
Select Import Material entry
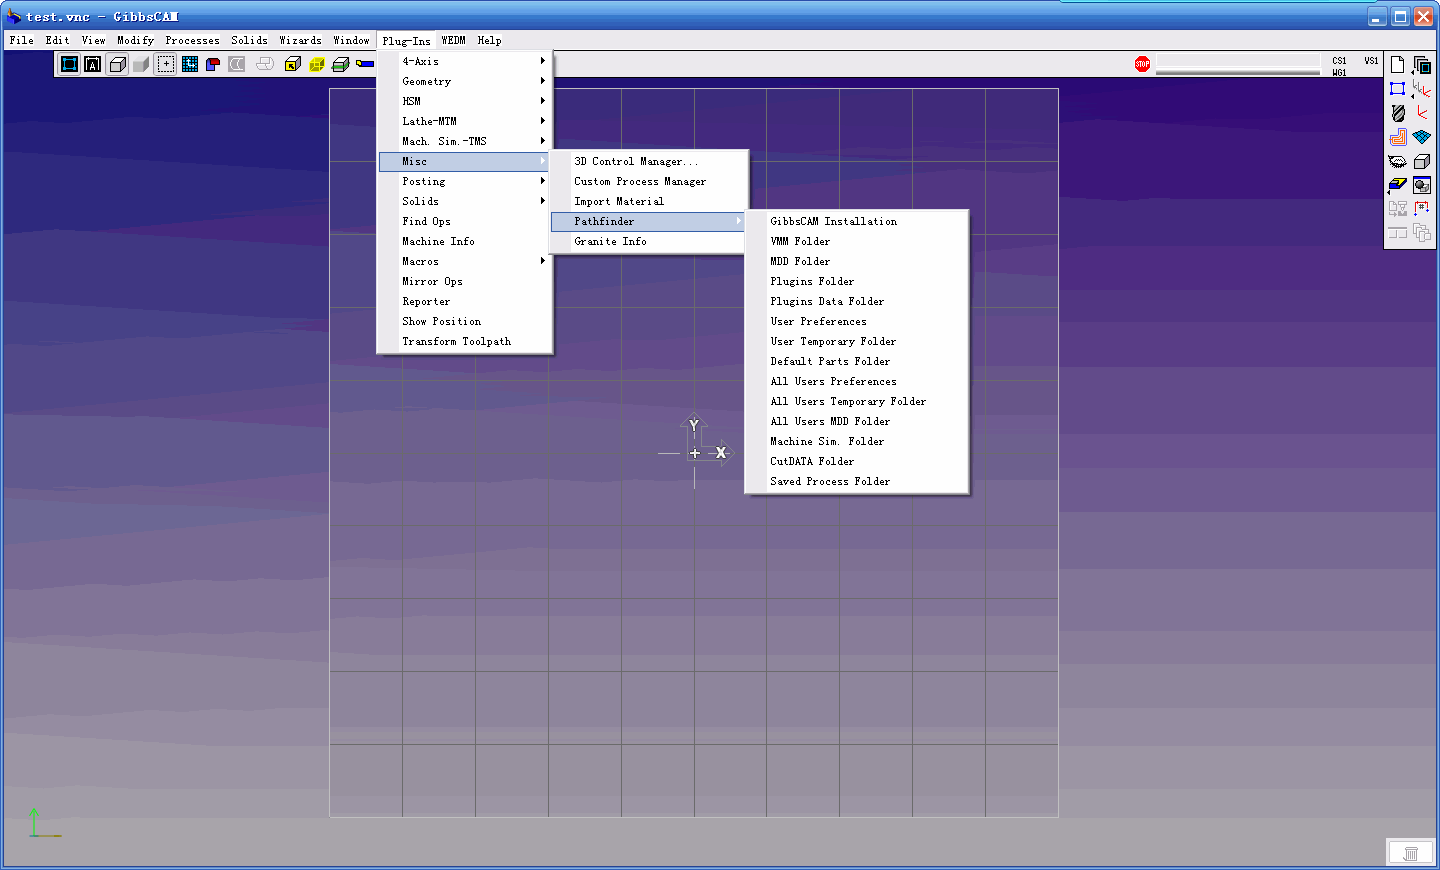tap(649, 201)
